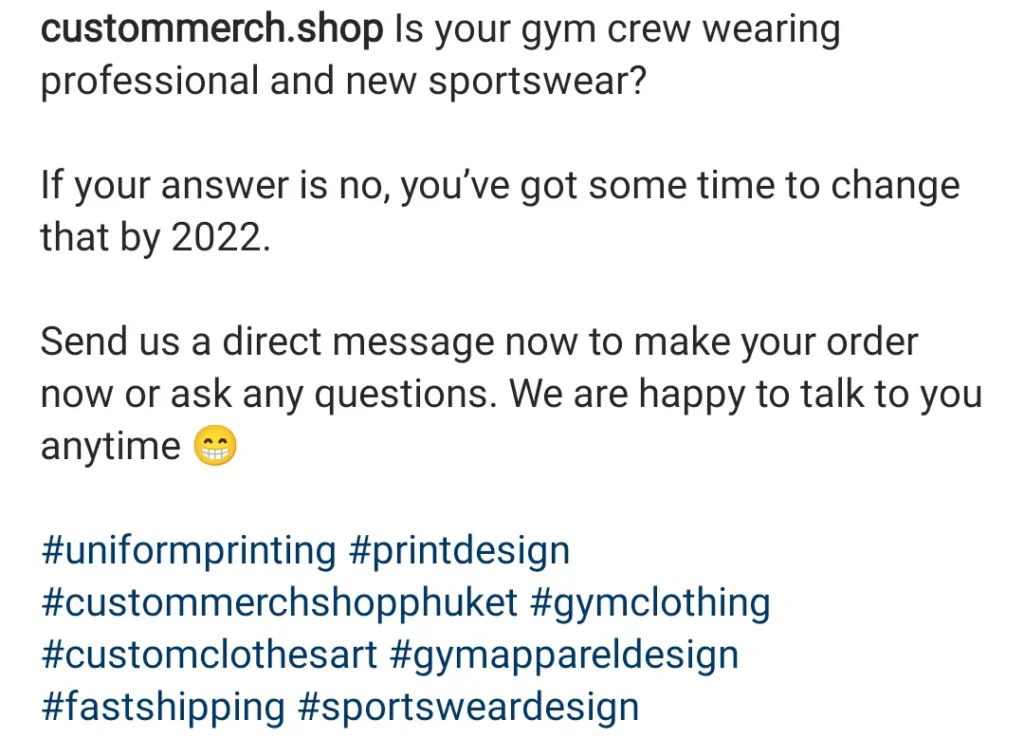This screenshot has width=1024, height=738.
Task: Open the #sportsweardesign hashtag
Action: pyautogui.click(x=469, y=707)
